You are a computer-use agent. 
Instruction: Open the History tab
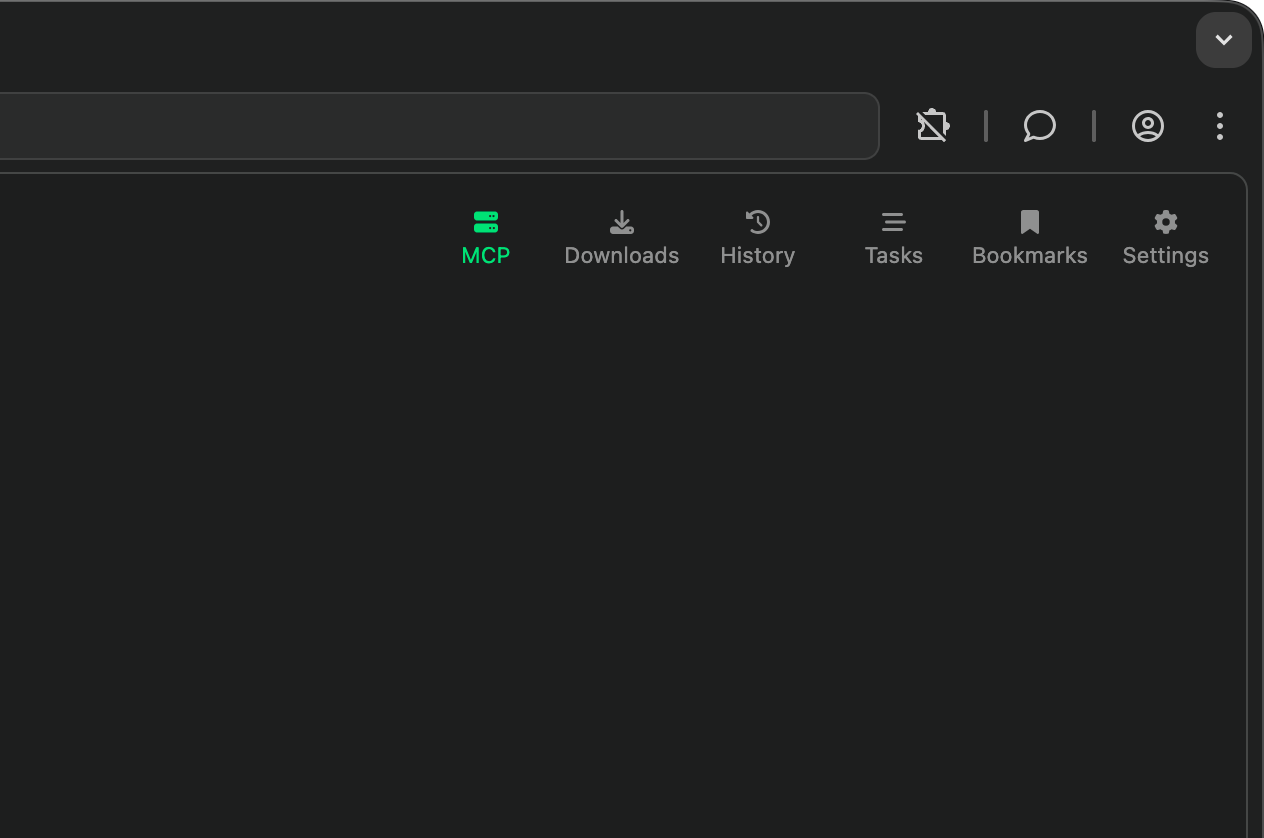[x=757, y=255]
